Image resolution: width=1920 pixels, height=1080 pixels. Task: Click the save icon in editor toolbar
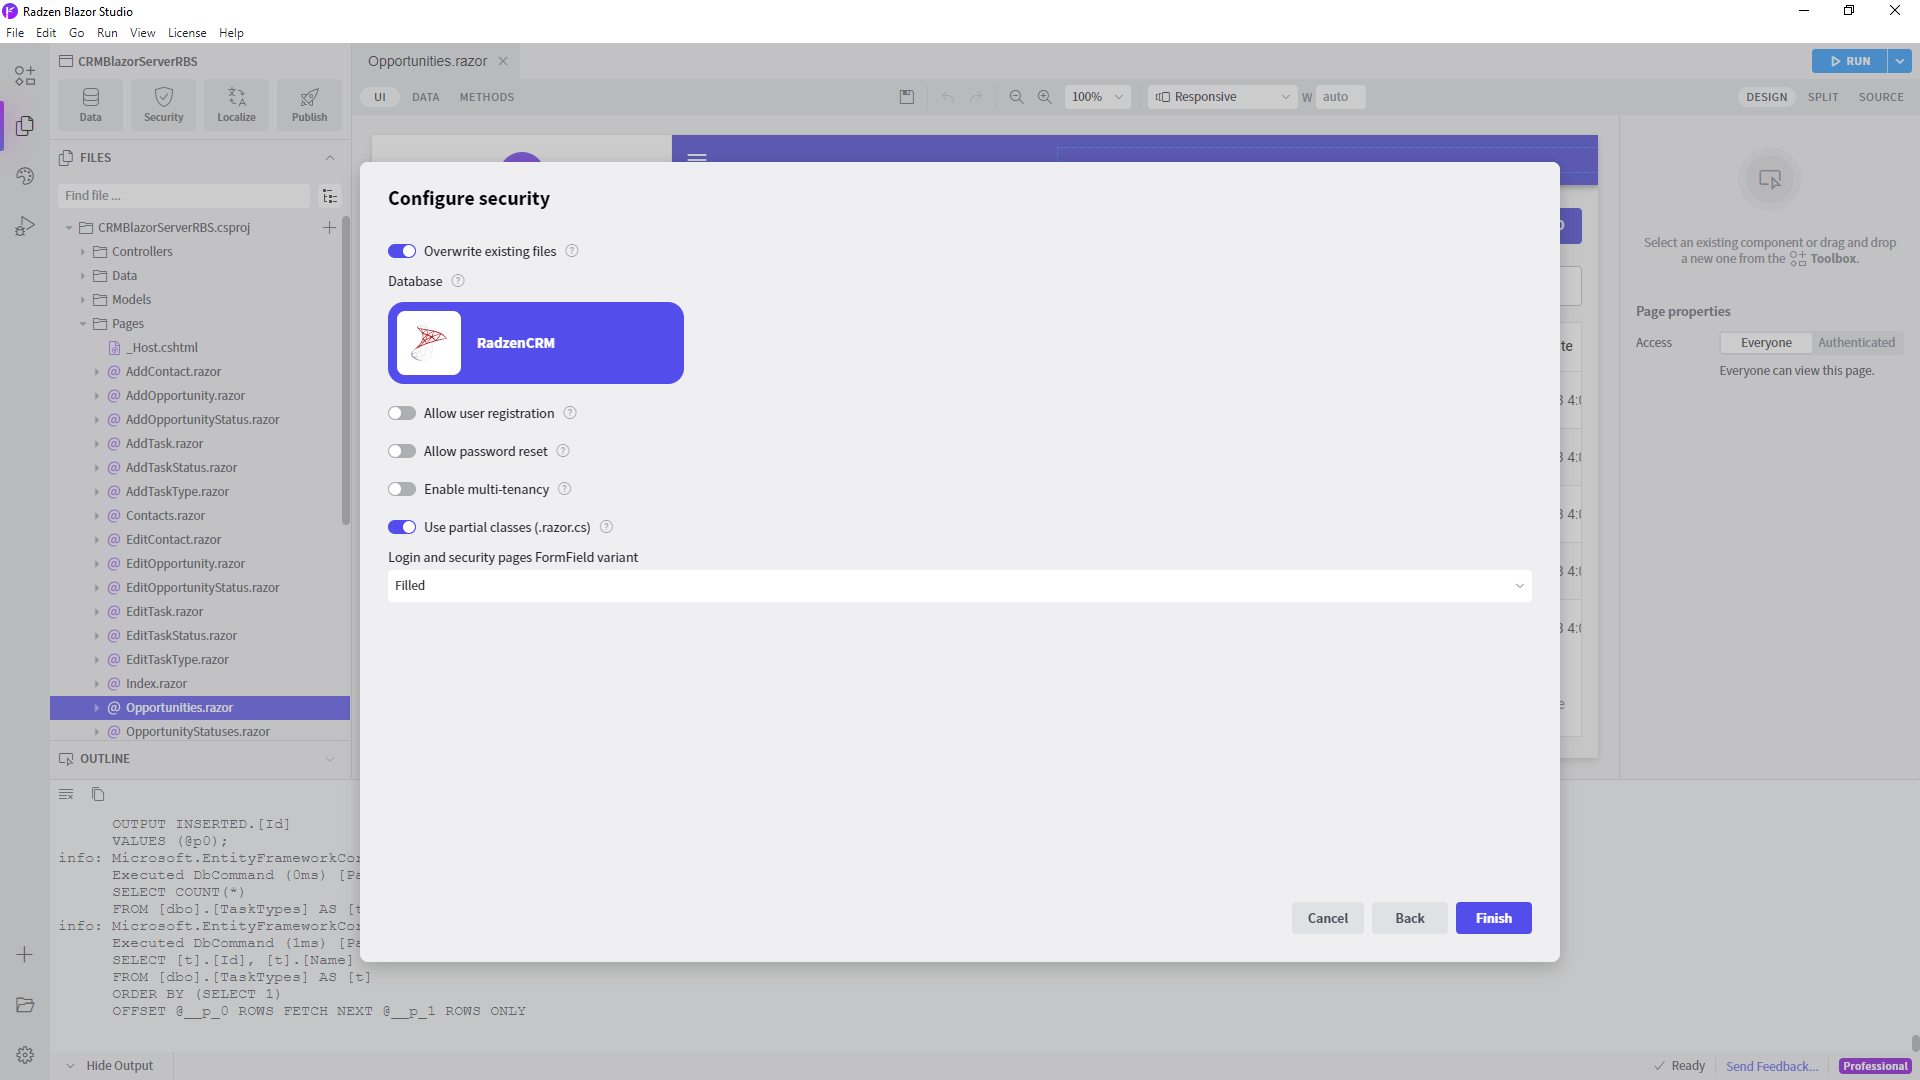click(907, 97)
